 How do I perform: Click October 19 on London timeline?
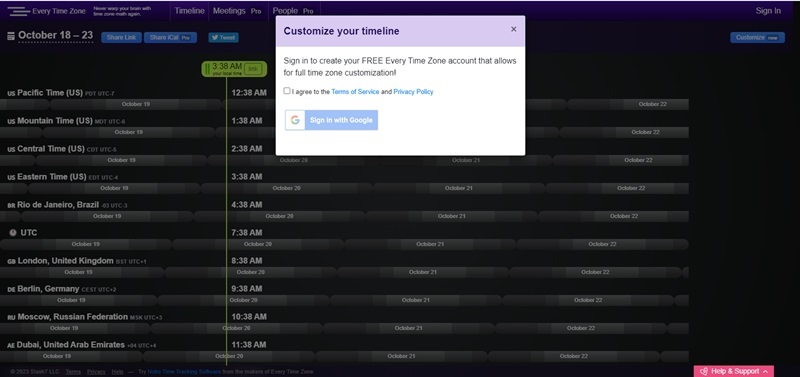79,272
